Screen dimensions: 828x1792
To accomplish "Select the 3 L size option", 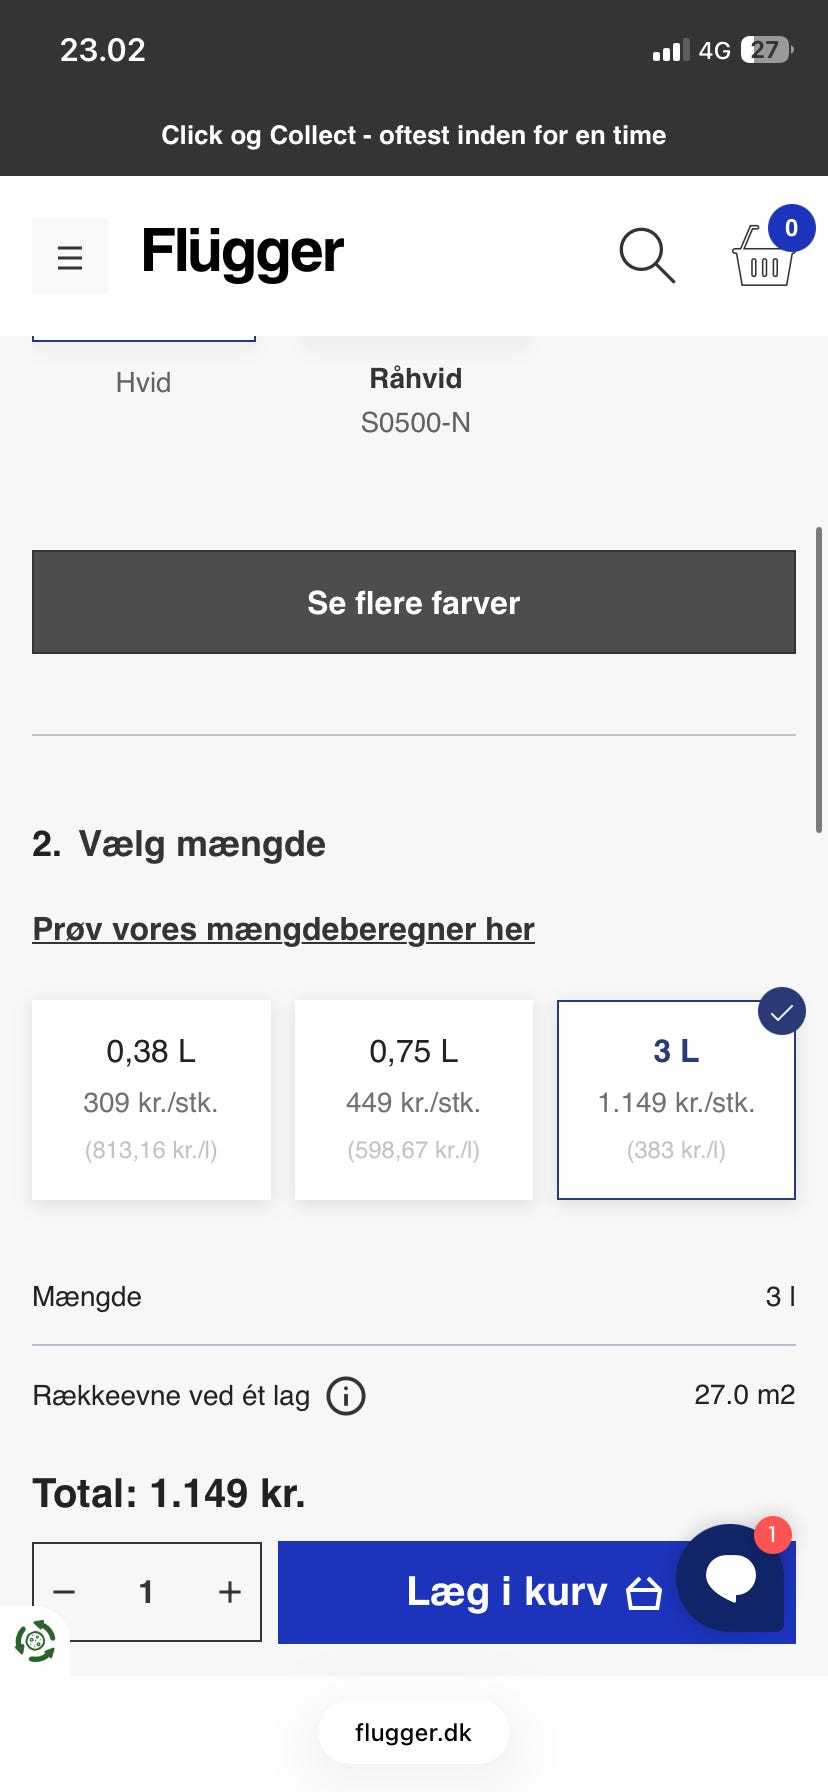I will [x=676, y=1099].
